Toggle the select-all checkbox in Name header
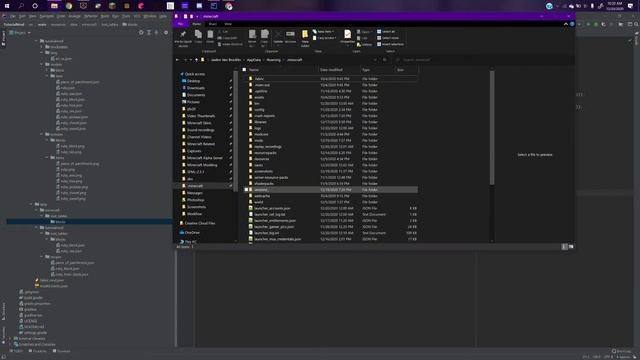Image resolution: width=640 pixels, height=360 pixels. [x=244, y=70]
